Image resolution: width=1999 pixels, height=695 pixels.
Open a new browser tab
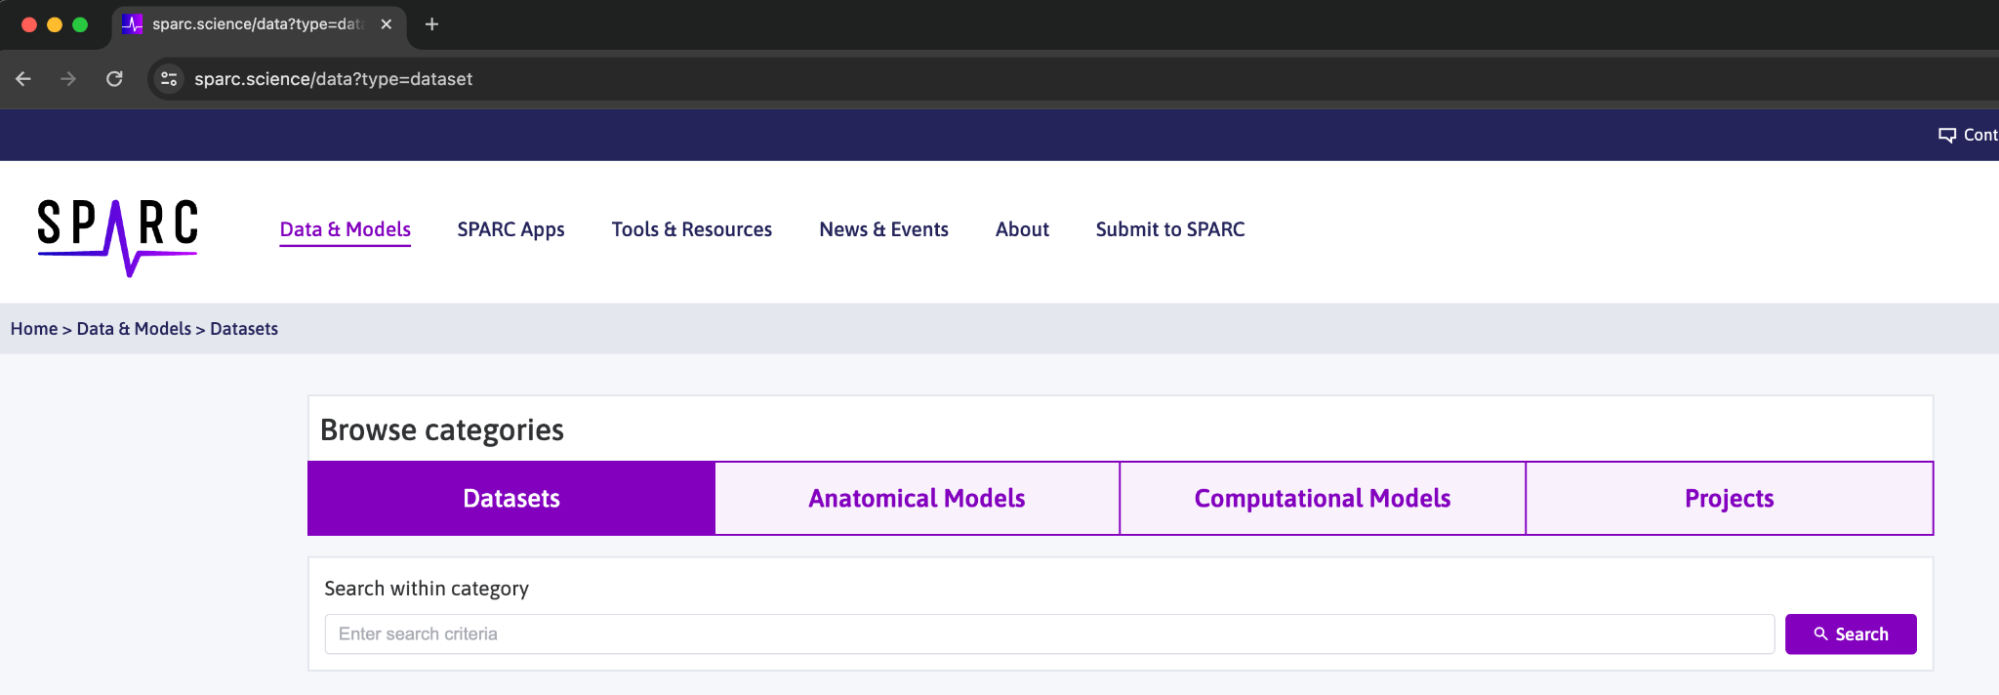(x=431, y=24)
